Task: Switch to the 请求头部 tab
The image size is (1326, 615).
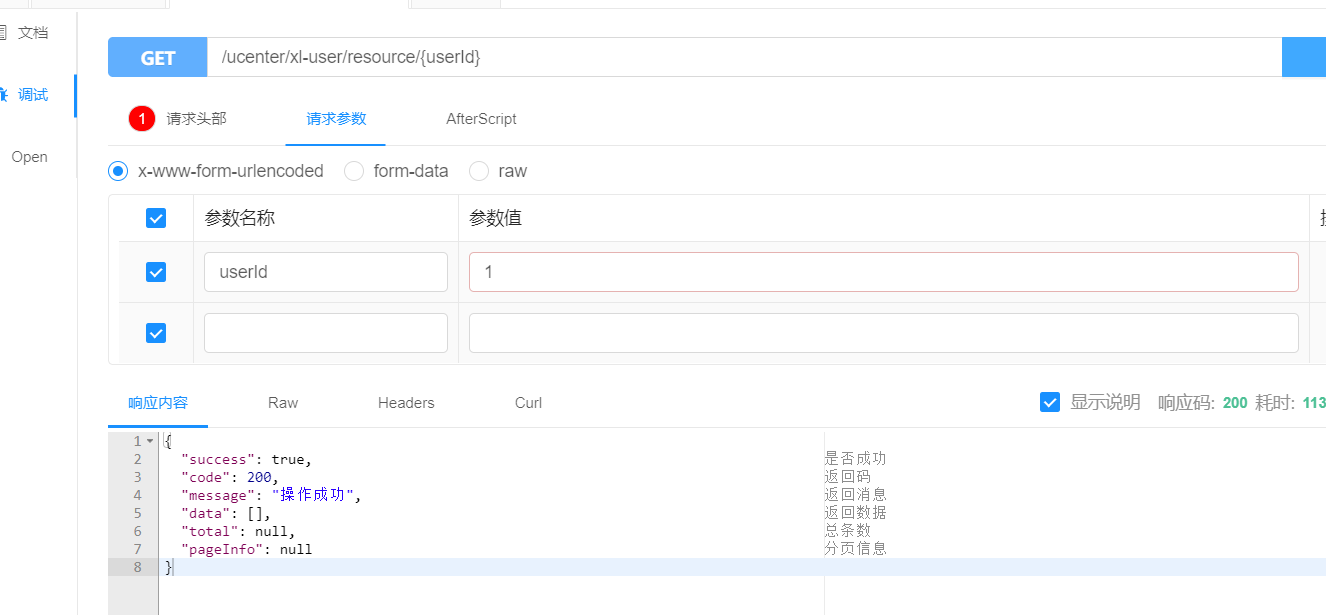Action: pos(196,119)
